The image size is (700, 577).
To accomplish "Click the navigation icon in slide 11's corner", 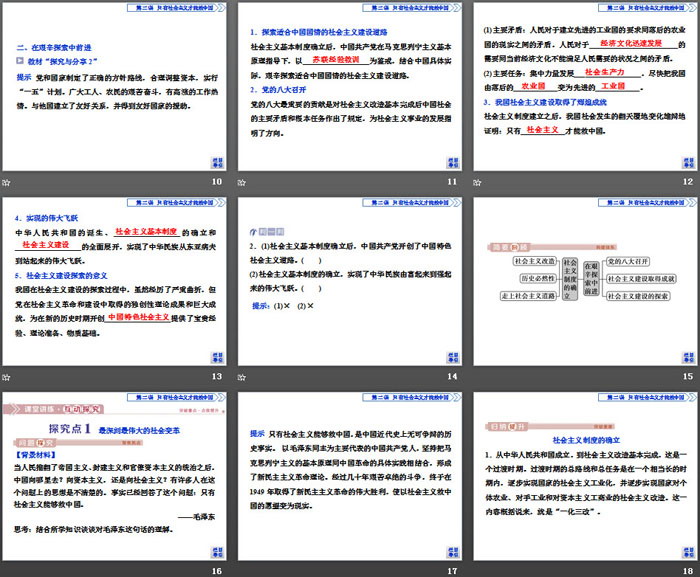I will click(x=453, y=163).
